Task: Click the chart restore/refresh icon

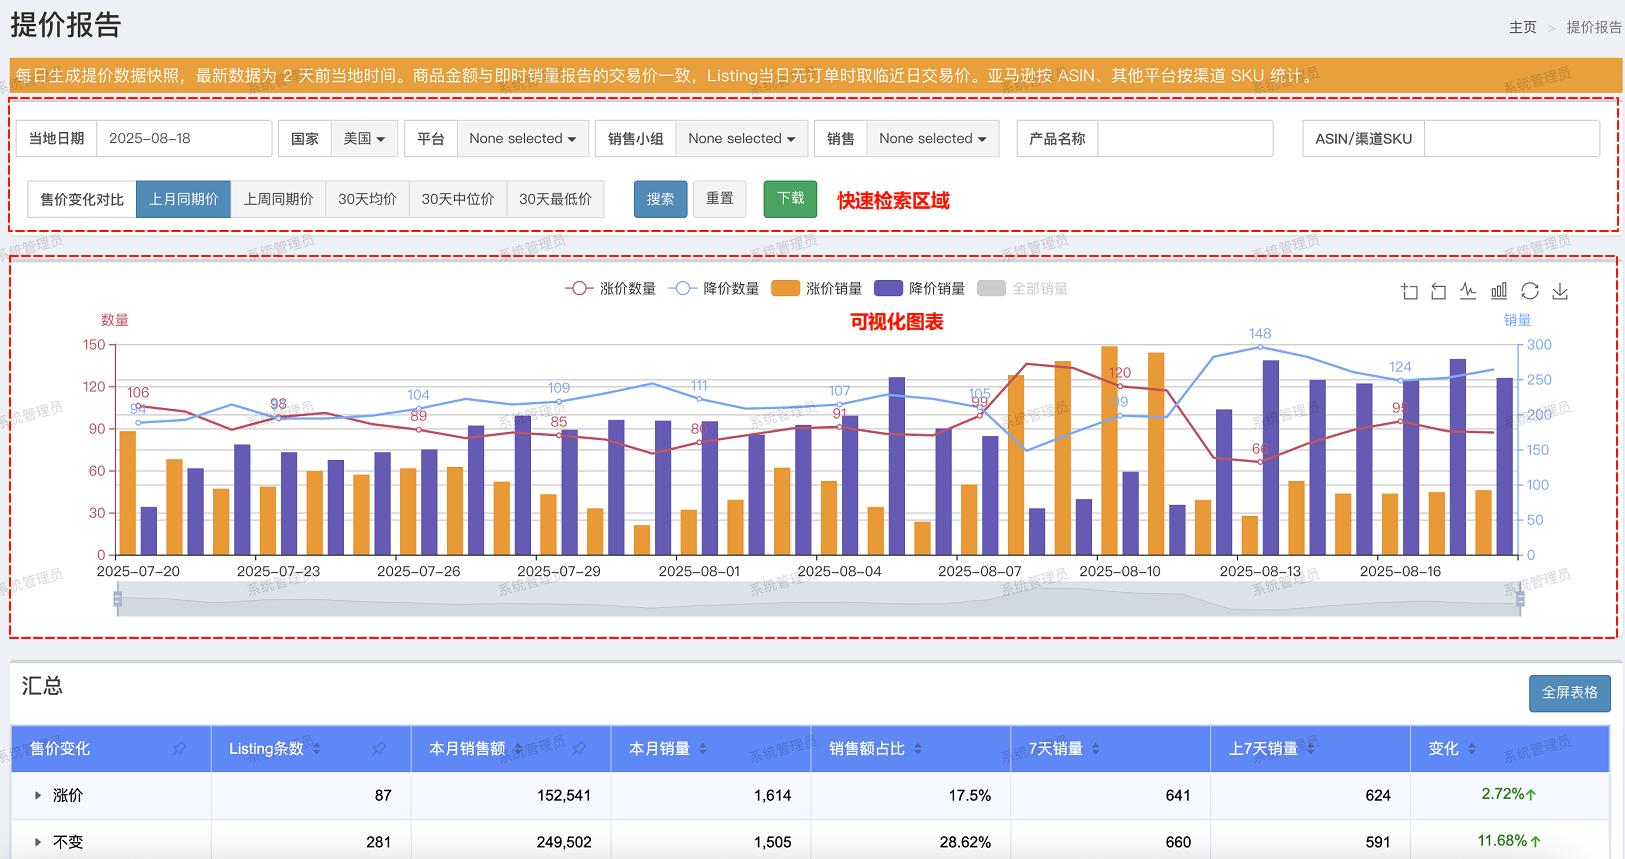Action: [1529, 291]
